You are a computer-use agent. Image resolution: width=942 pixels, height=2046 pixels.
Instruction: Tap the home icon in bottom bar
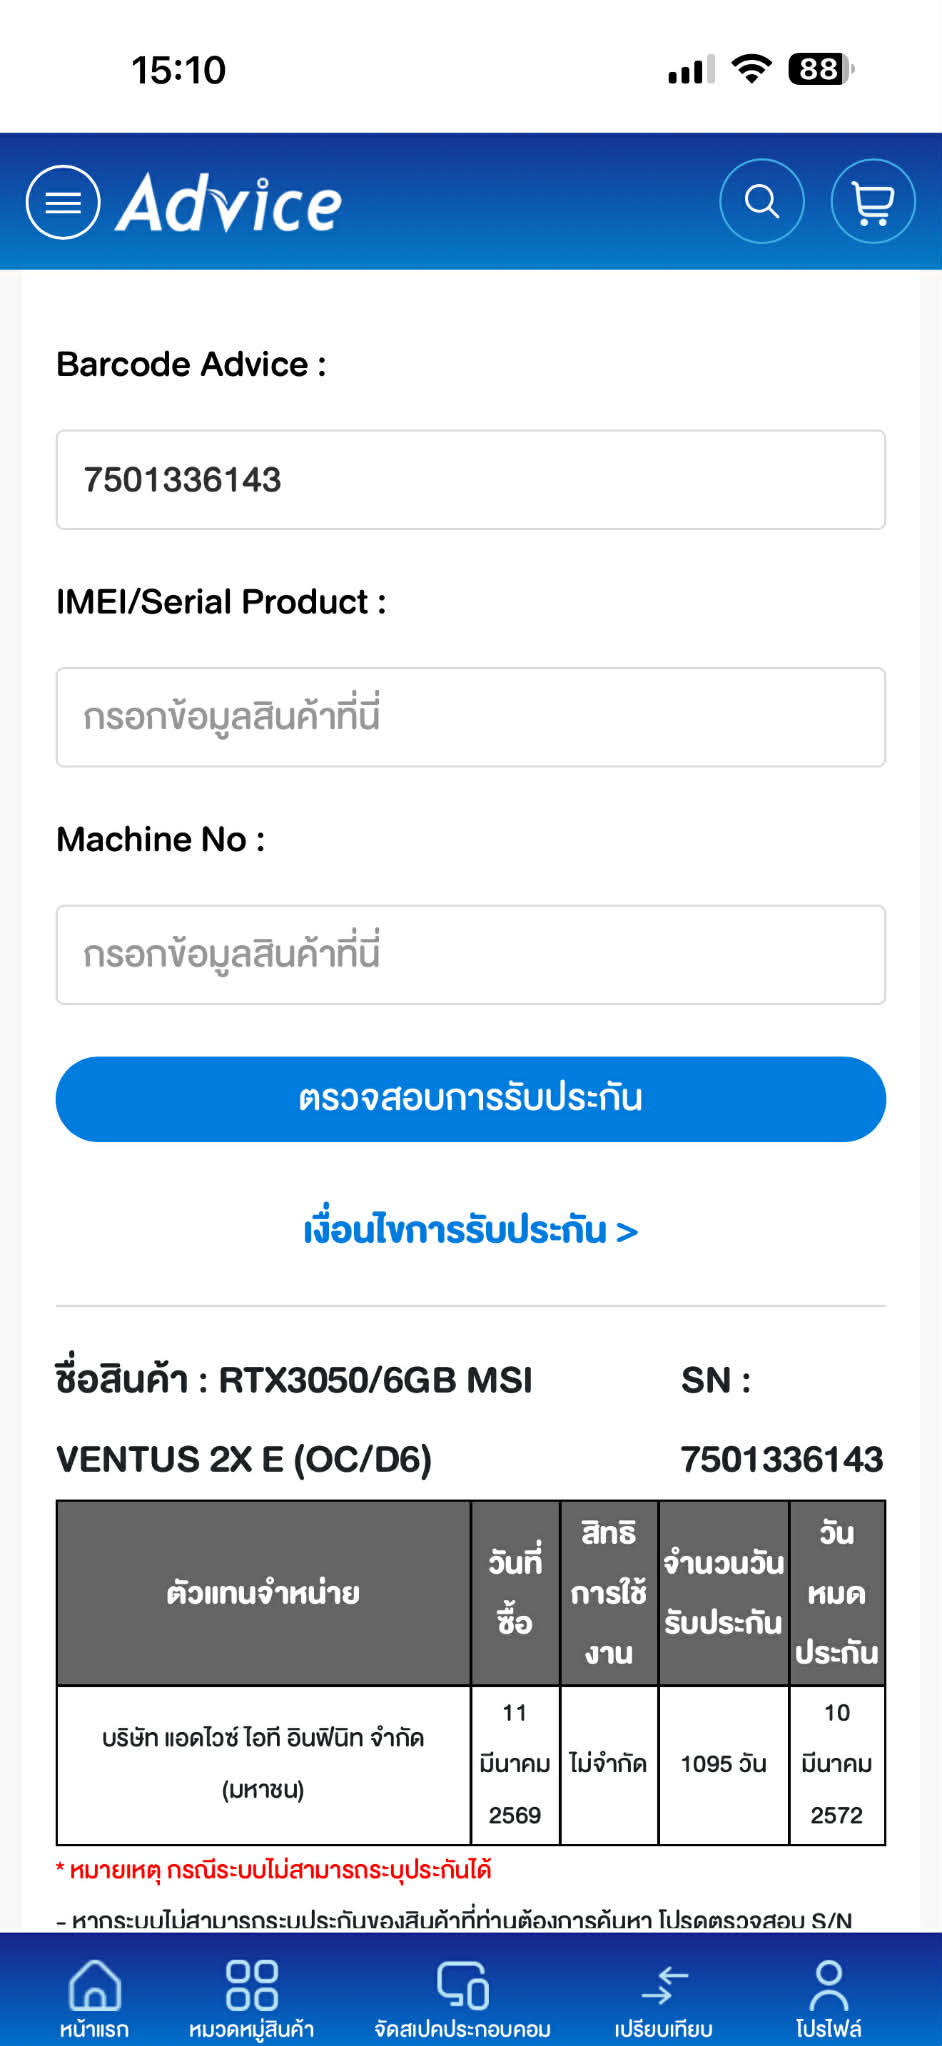[x=94, y=1987]
